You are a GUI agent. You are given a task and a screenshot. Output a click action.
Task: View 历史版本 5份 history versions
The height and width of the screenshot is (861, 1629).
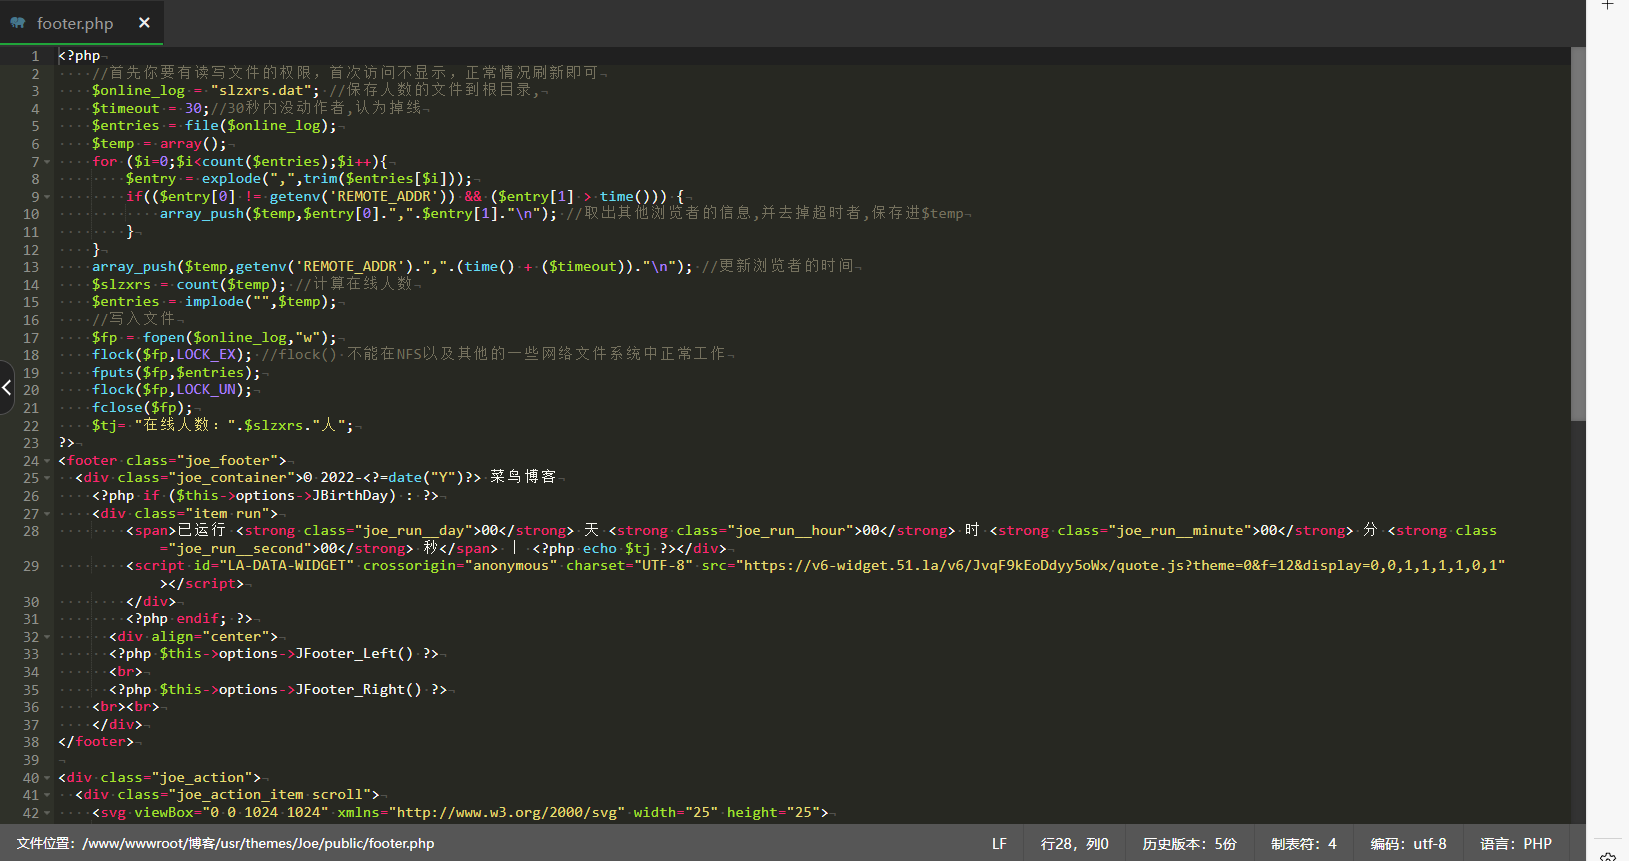(x=1189, y=844)
